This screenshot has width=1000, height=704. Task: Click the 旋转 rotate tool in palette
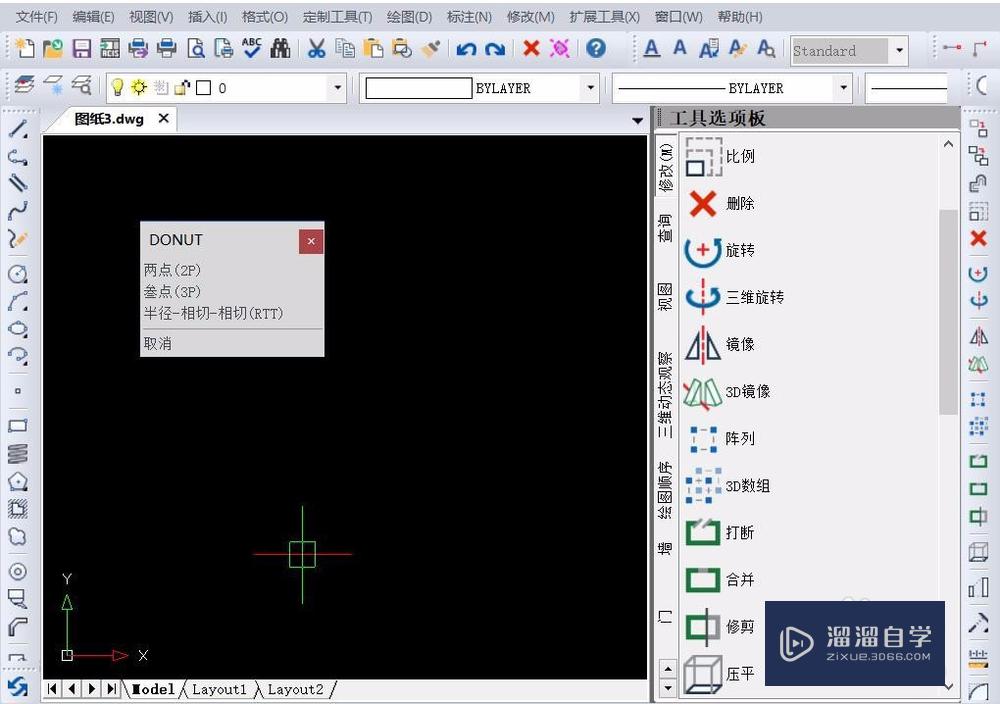[720, 250]
